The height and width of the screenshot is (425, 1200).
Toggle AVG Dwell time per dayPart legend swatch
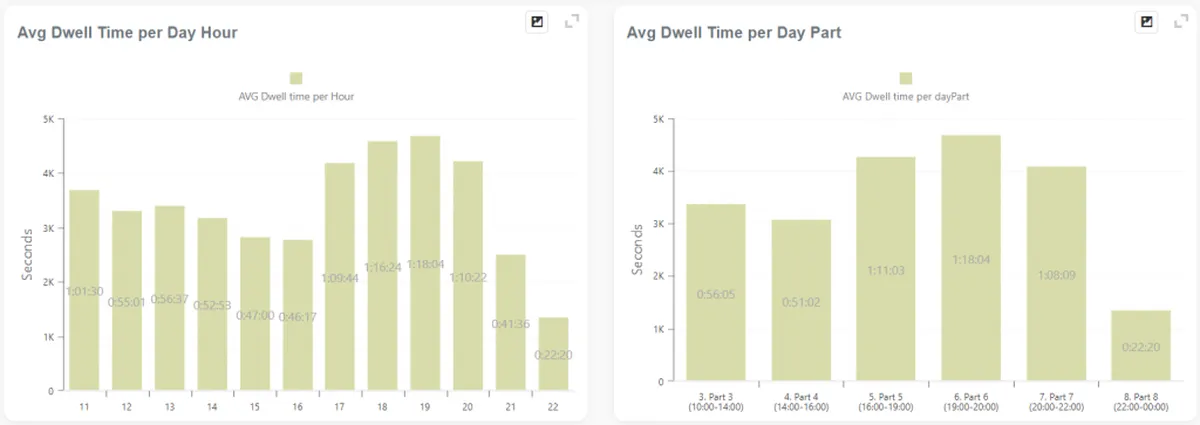click(x=906, y=78)
